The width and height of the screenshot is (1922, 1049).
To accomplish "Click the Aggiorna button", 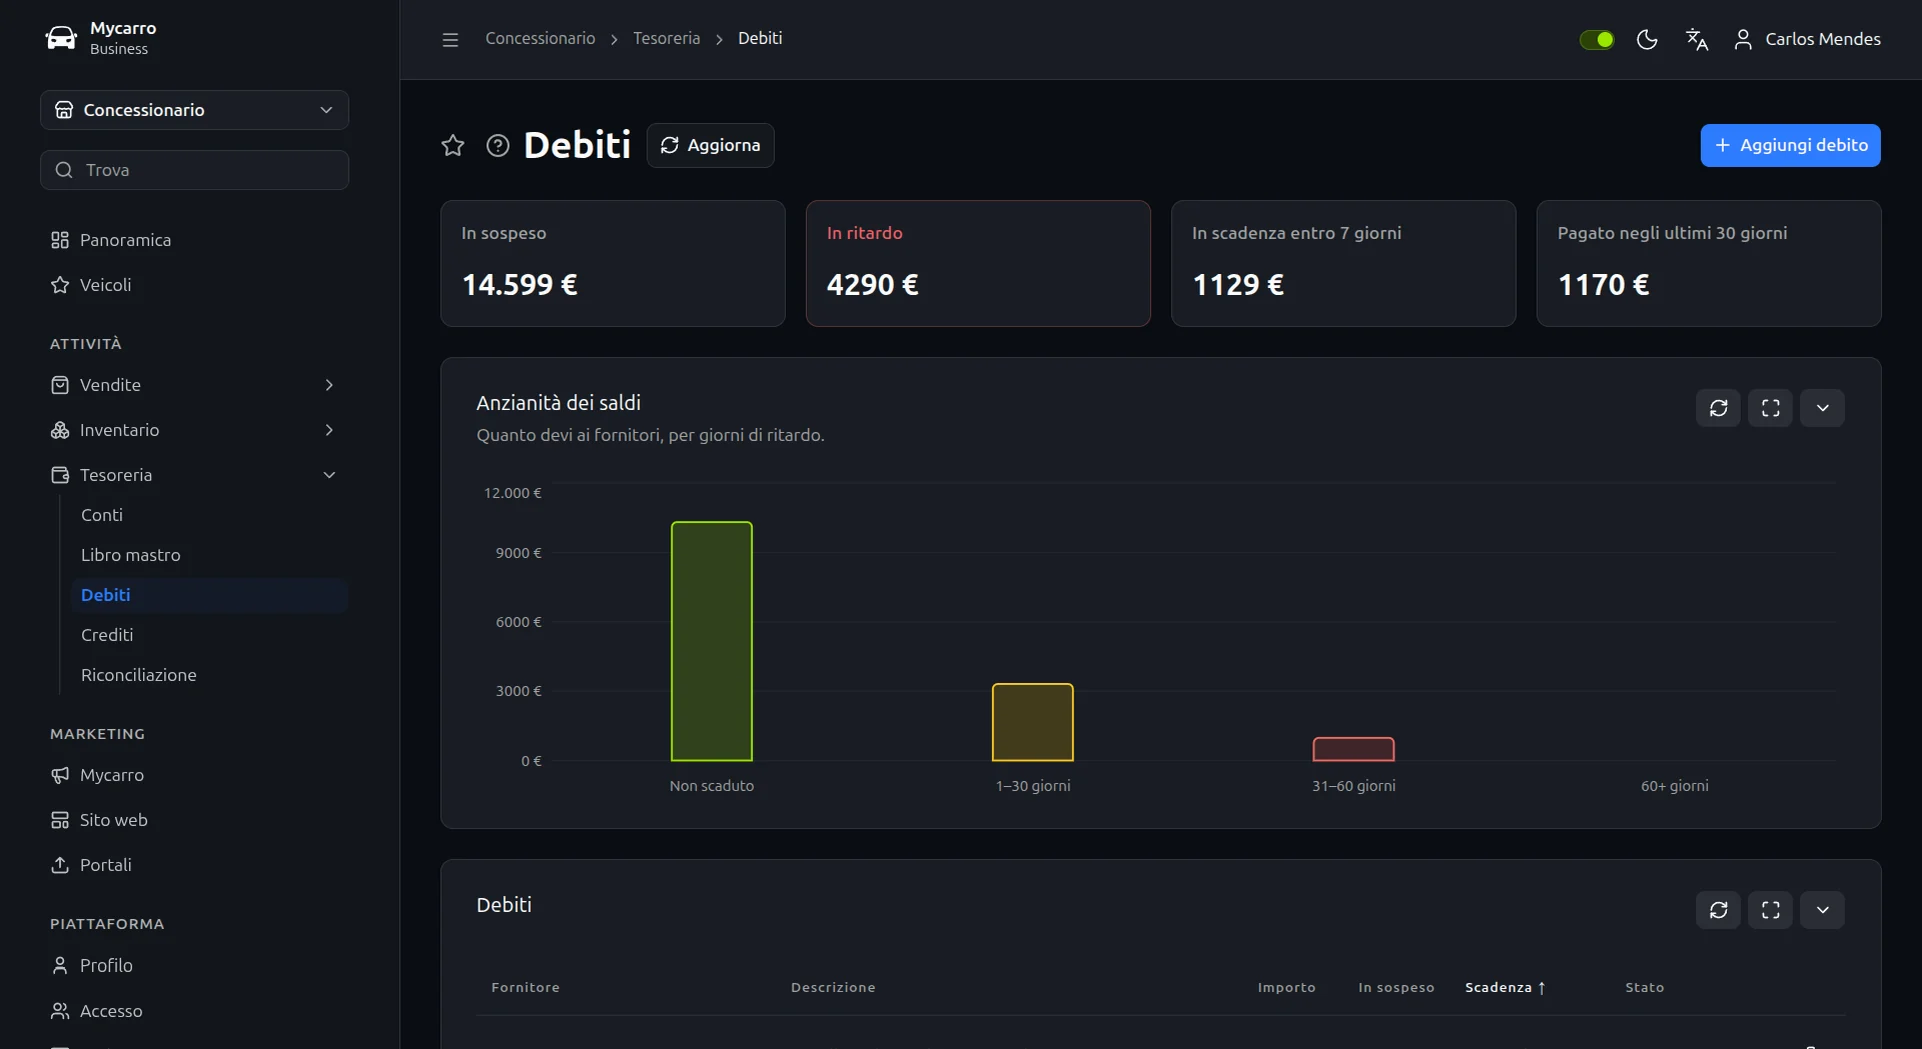I will (x=710, y=145).
